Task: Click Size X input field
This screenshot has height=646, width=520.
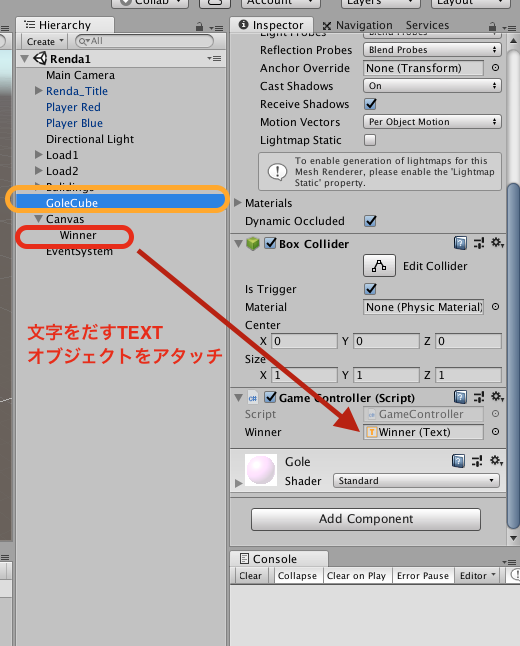Action: [x=304, y=375]
